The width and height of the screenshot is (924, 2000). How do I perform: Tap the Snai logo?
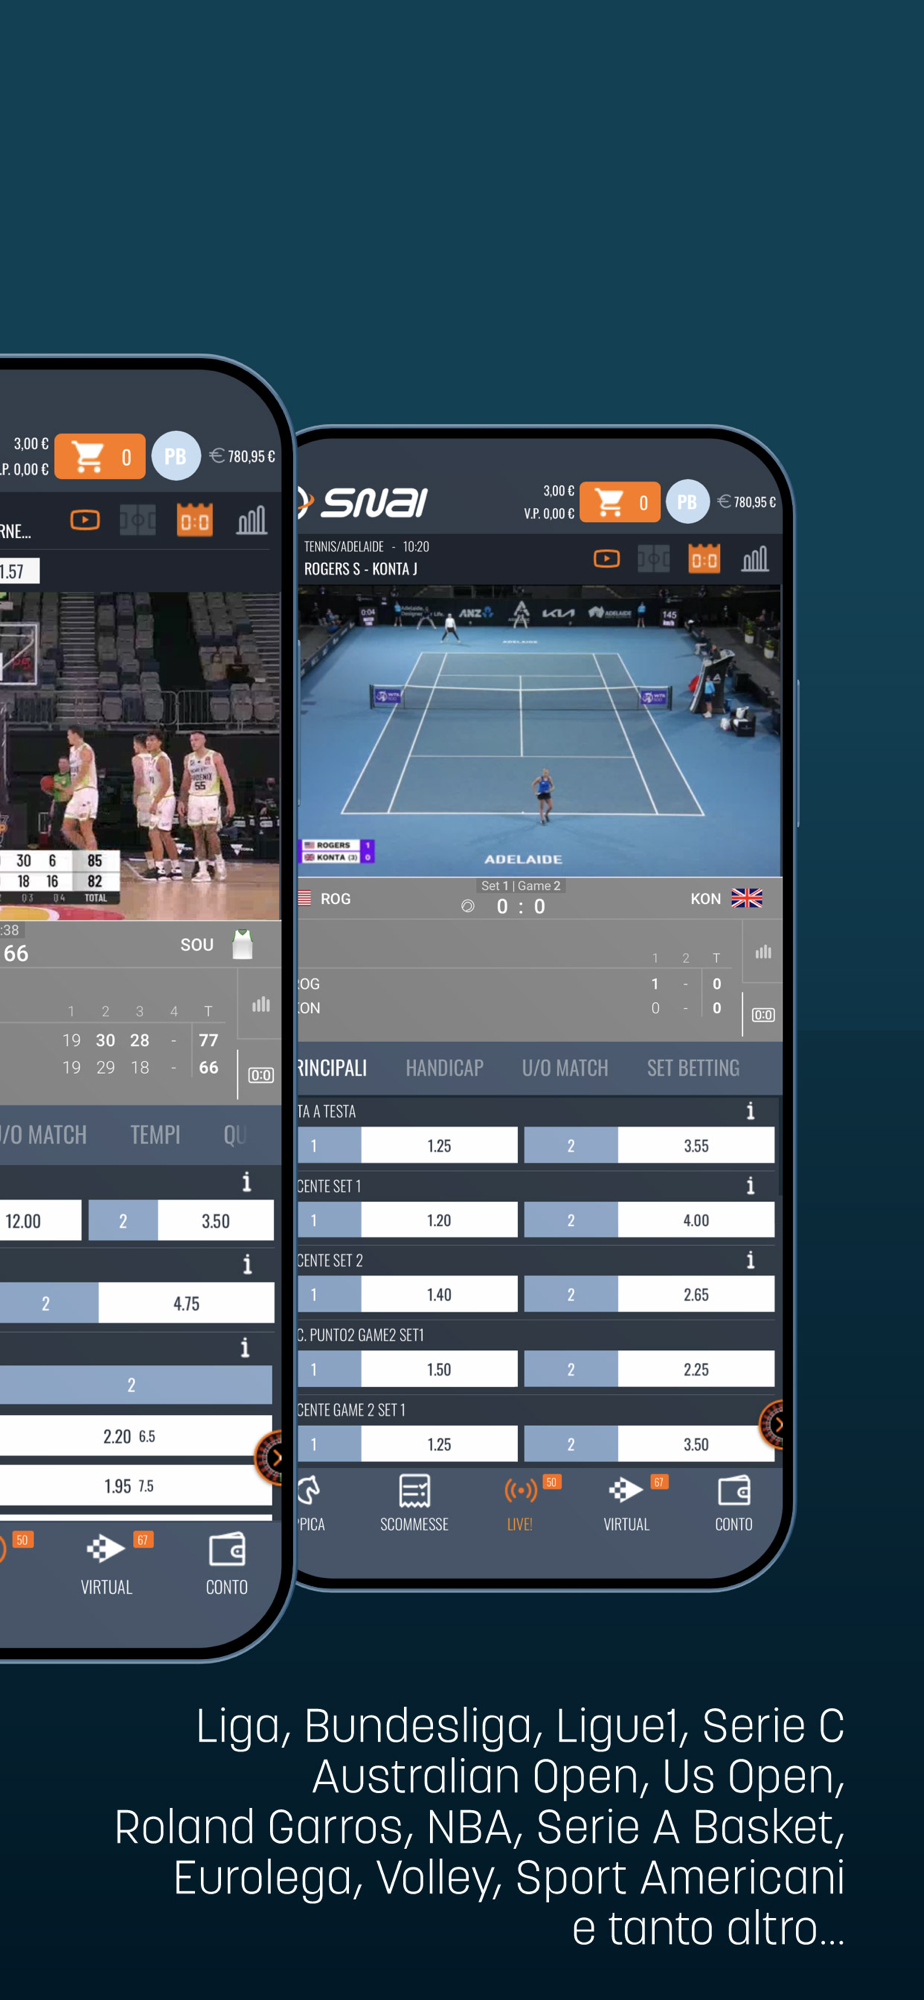click(x=365, y=501)
